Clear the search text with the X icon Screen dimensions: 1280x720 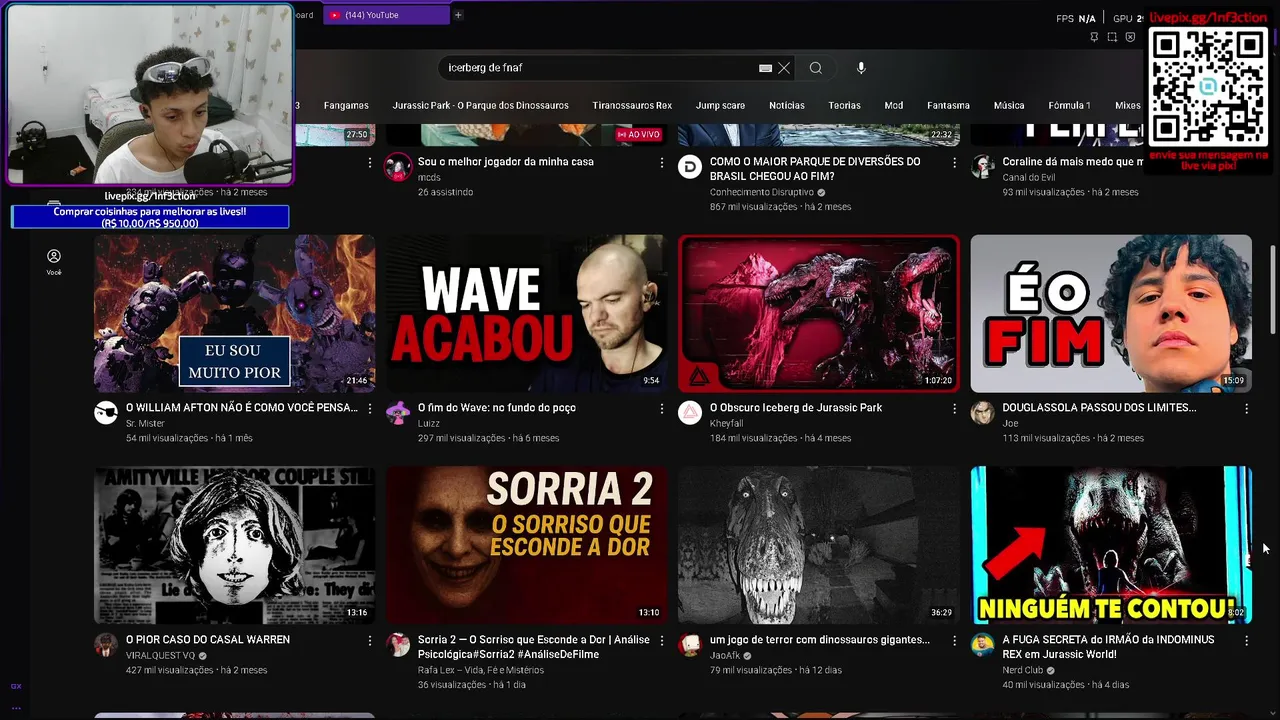[784, 68]
